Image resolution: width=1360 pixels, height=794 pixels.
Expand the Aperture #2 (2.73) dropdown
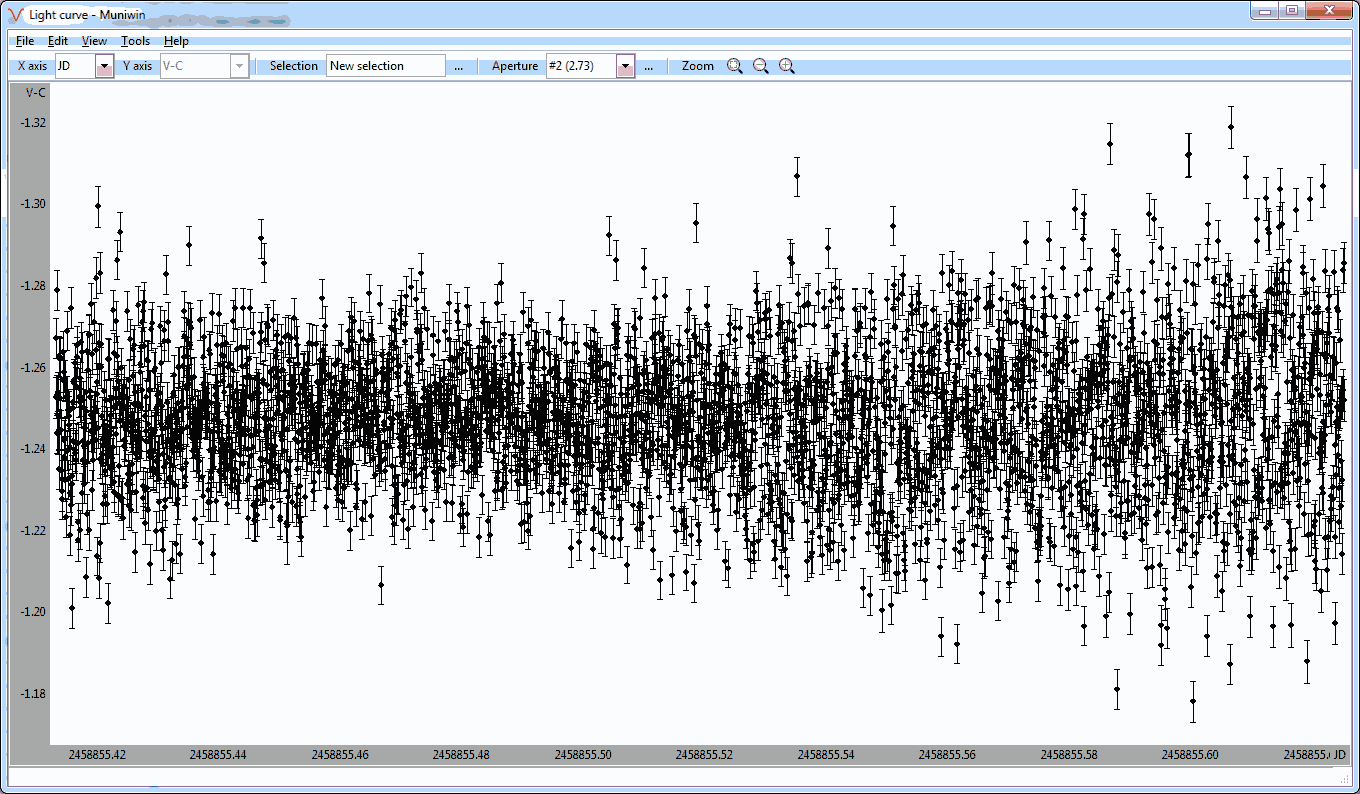[625, 66]
